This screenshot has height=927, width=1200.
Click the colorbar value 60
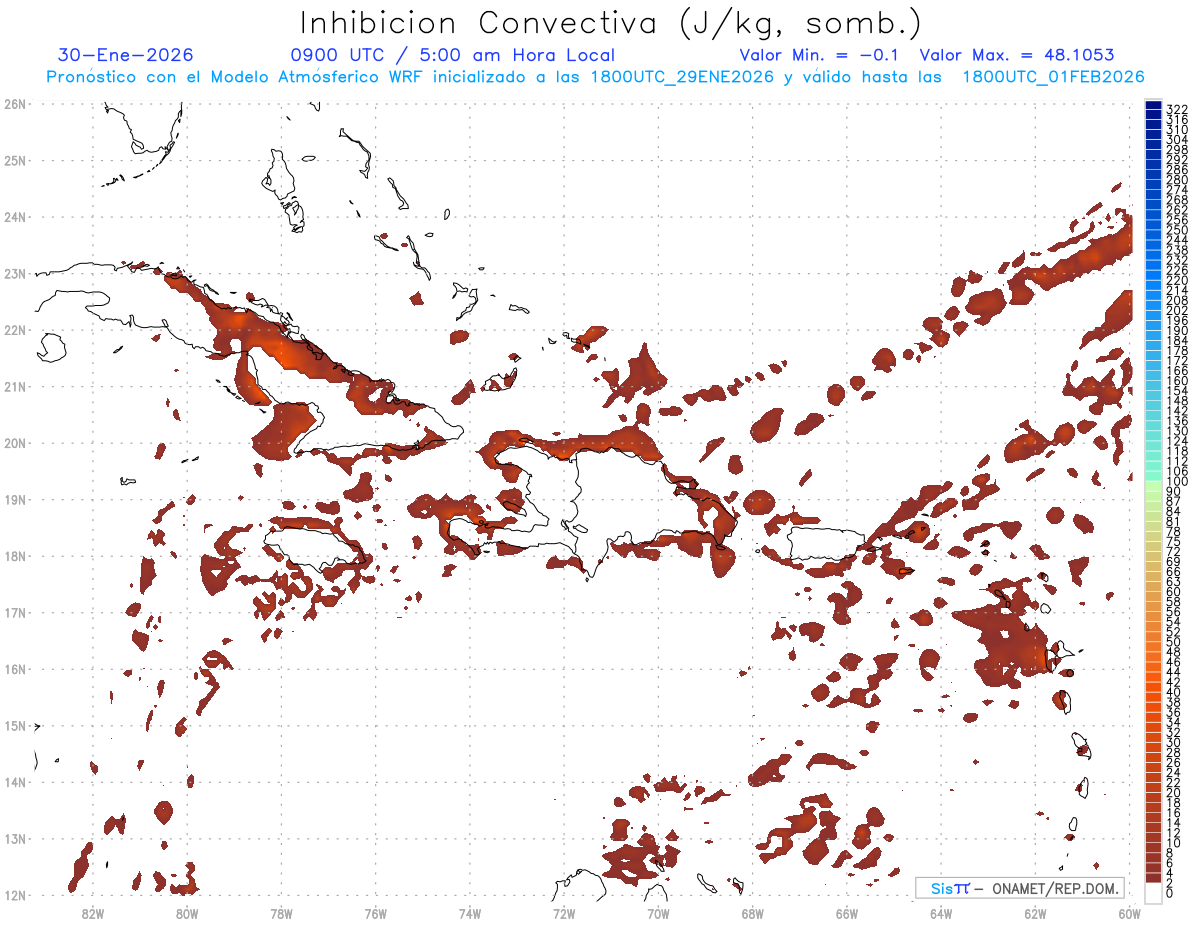[x=1175, y=592]
